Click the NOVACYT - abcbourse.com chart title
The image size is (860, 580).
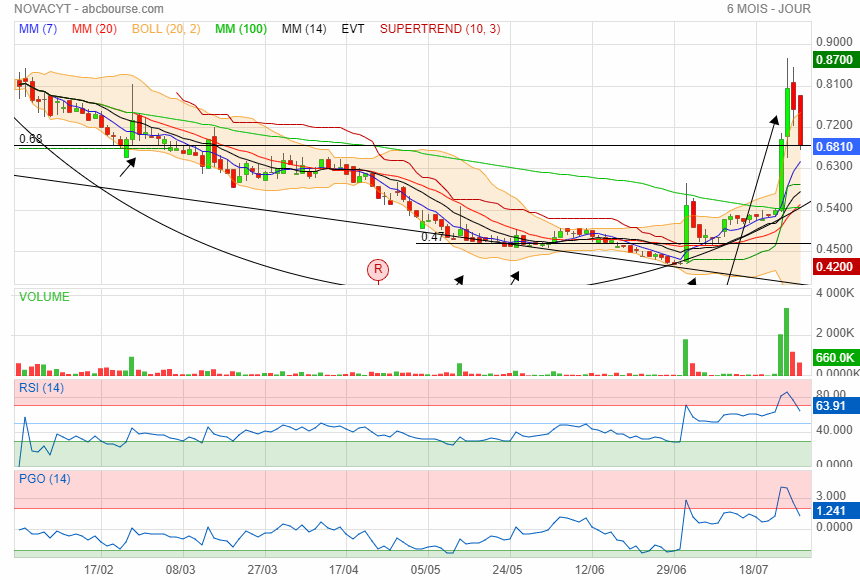point(89,9)
